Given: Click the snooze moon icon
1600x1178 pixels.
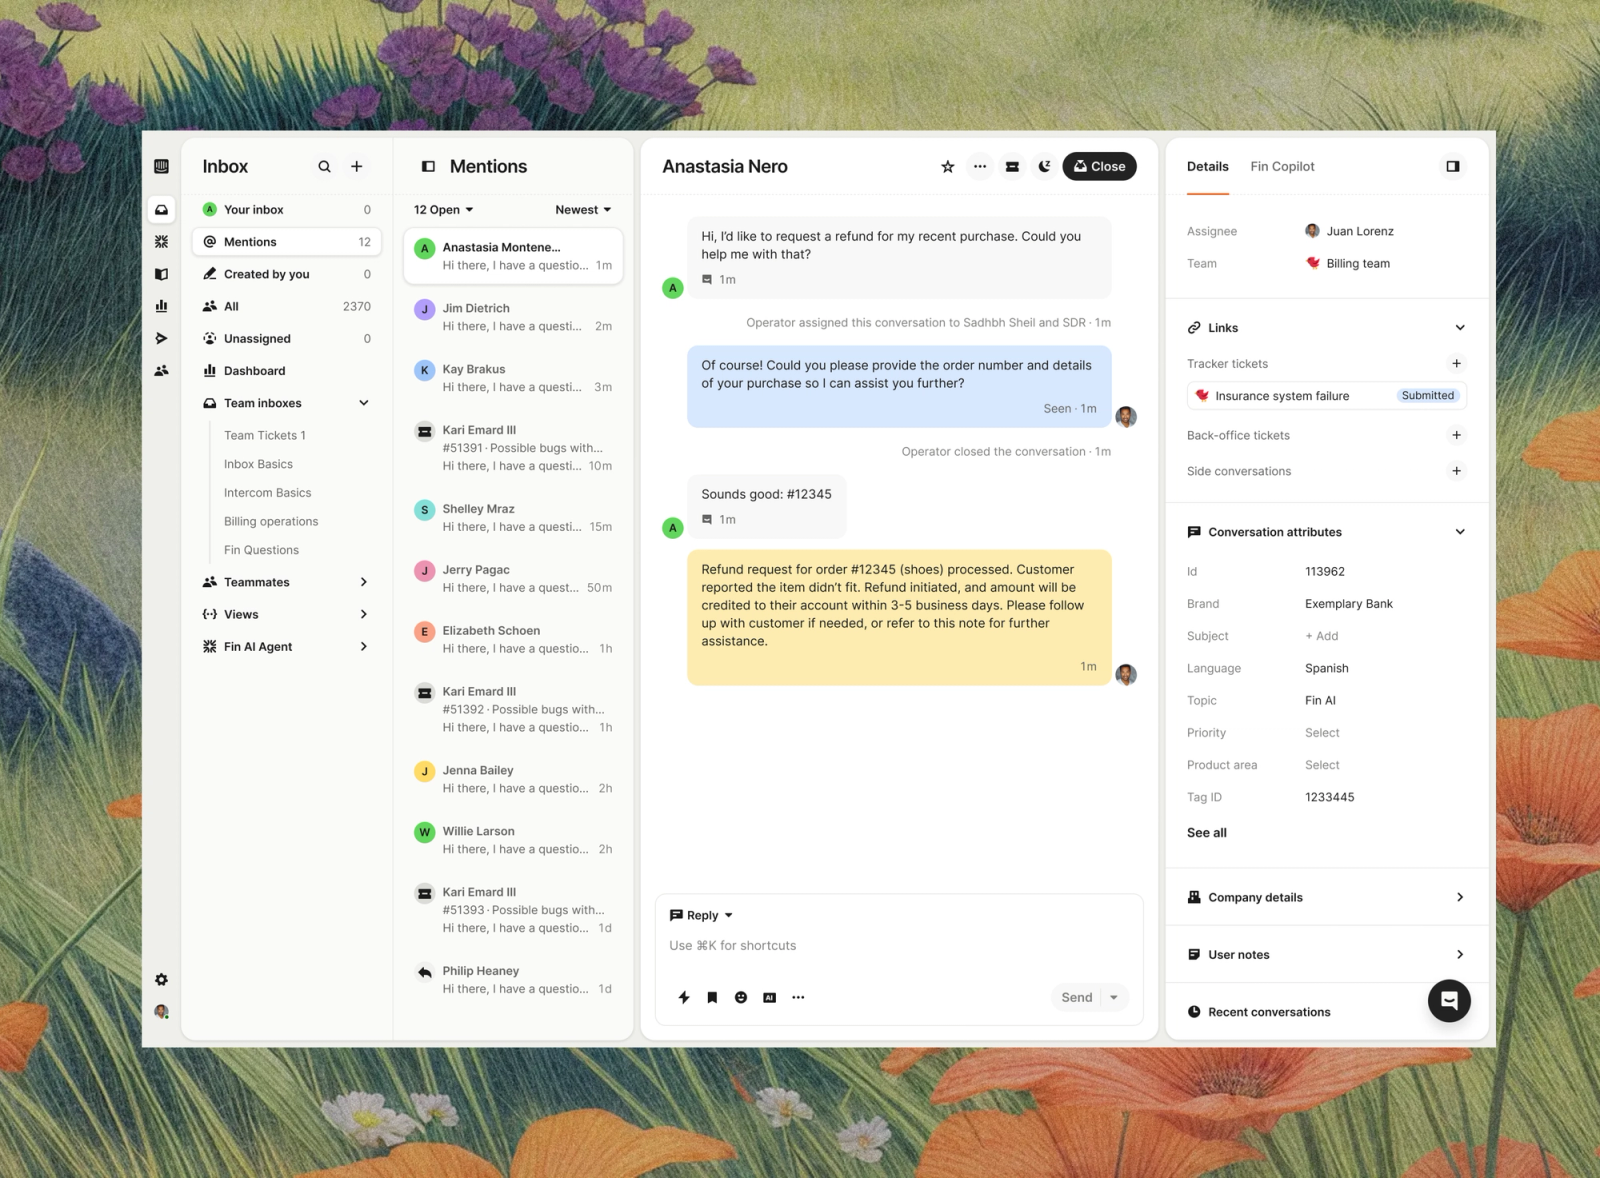Looking at the screenshot, I should [1044, 167].
